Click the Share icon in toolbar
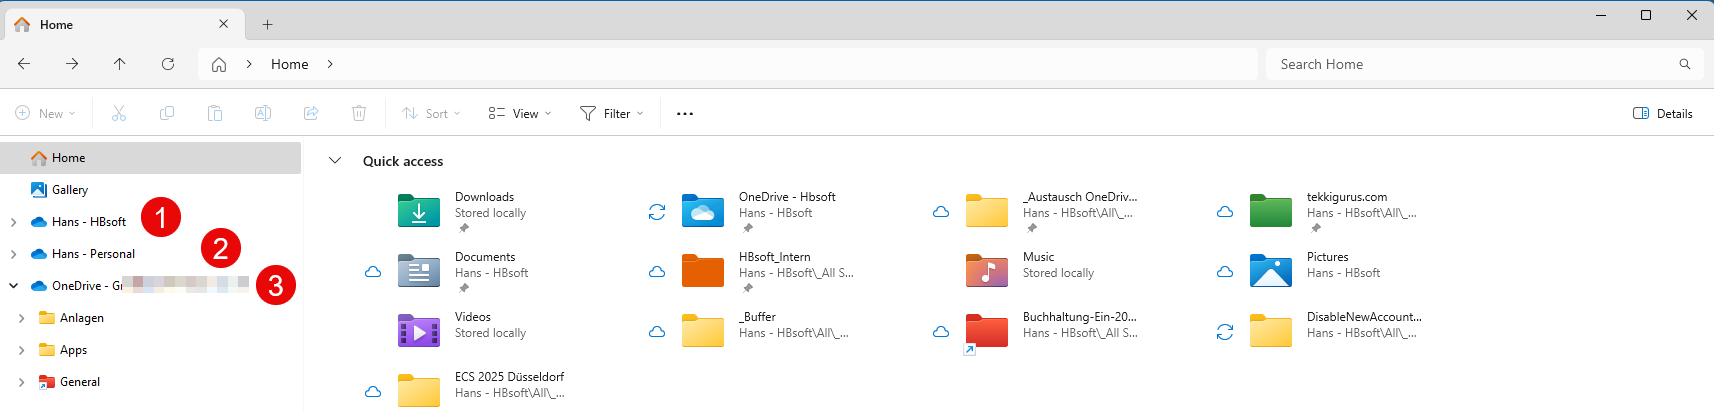 click(x=311, y=114)
